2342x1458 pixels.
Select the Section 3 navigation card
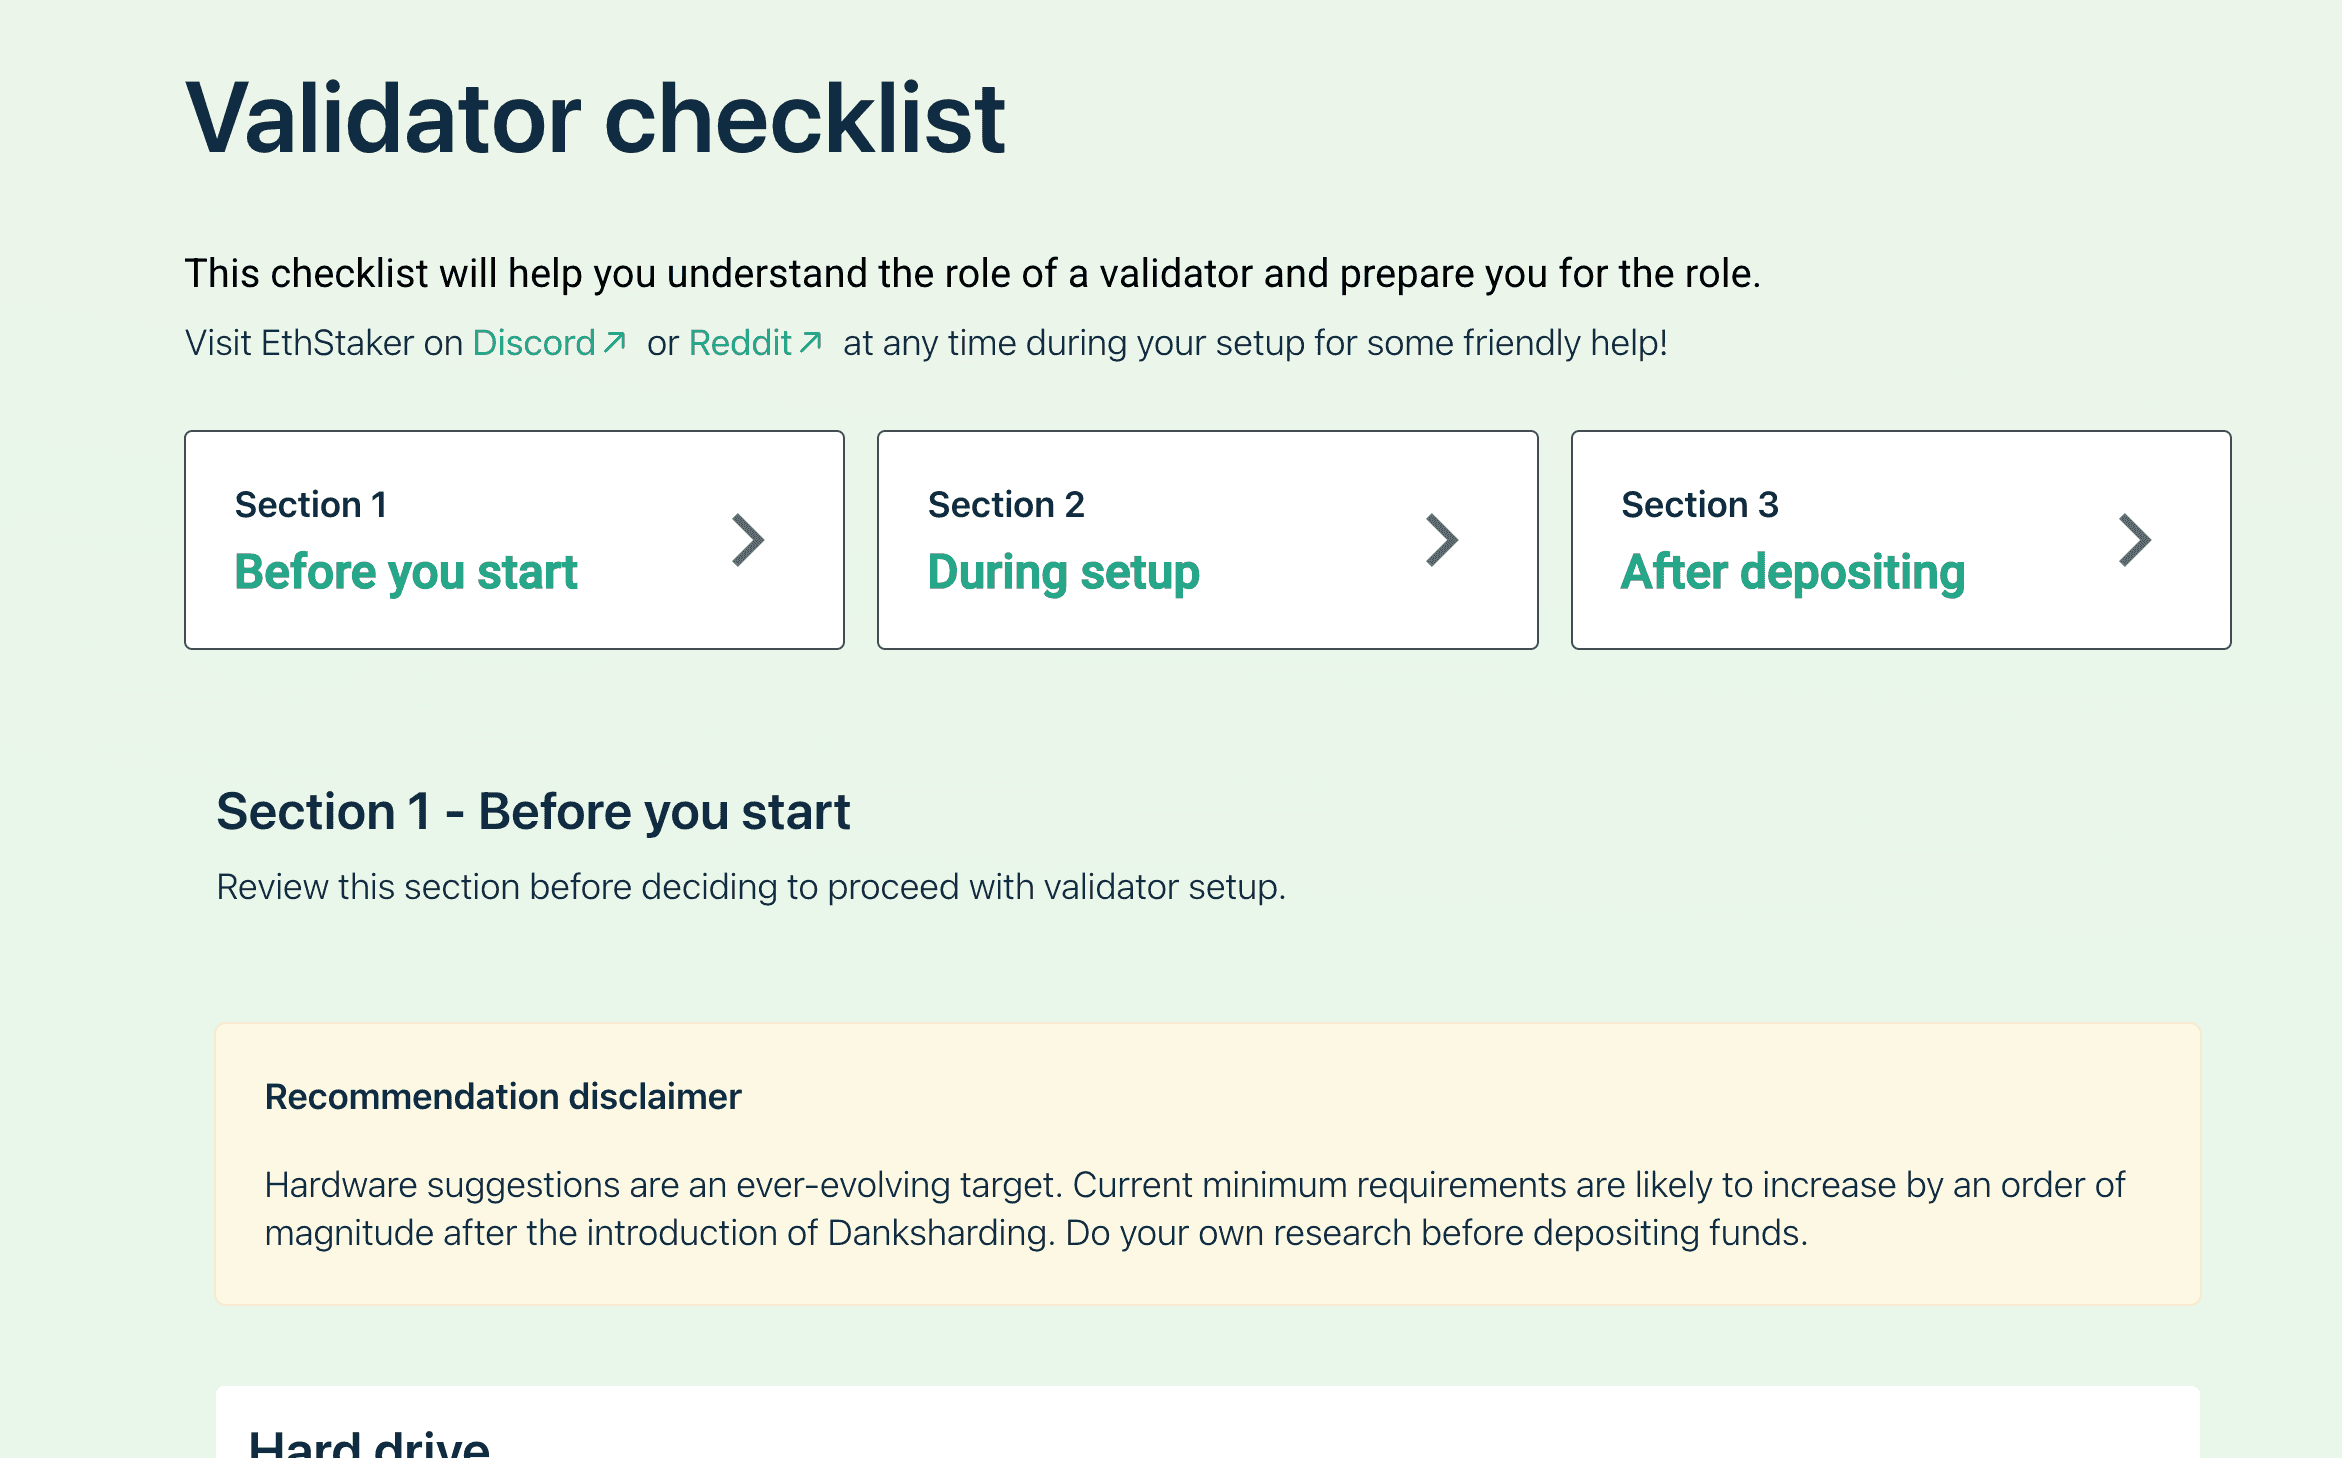[x=1901, y=539]
